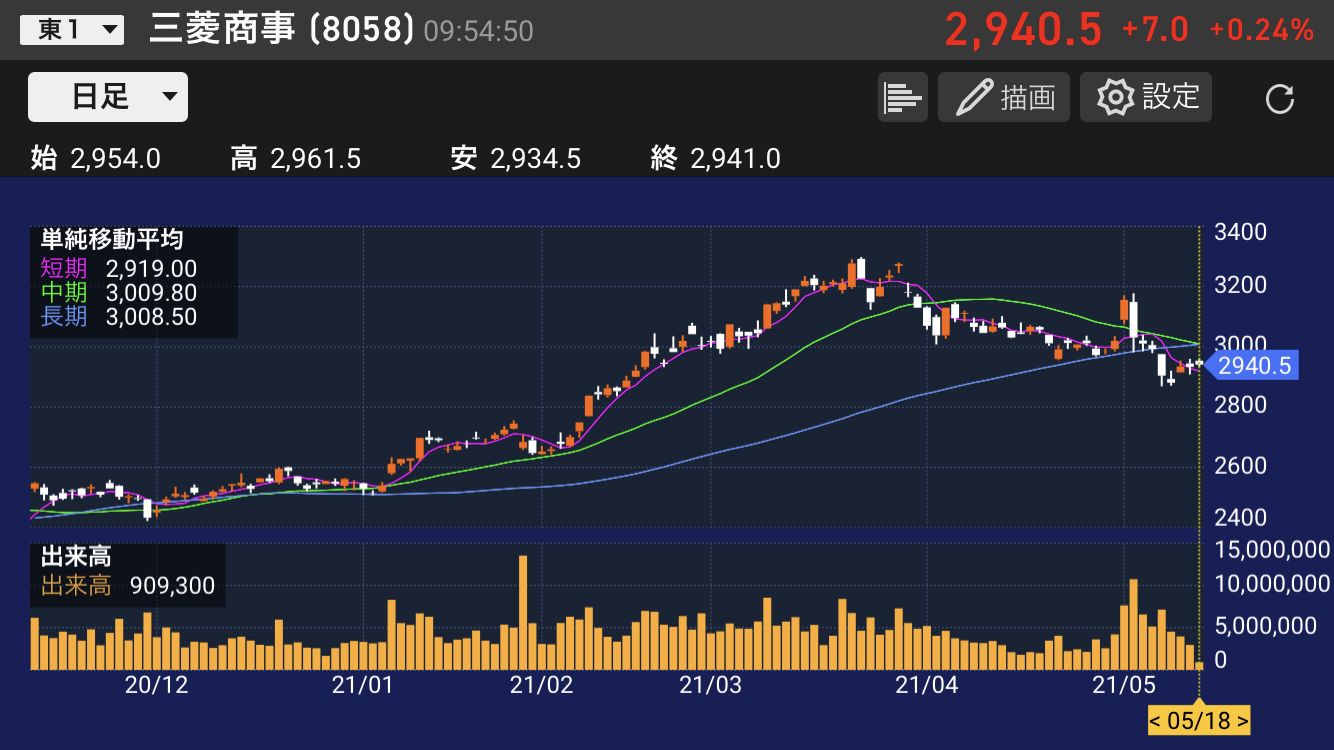The height and width of the screenshot is (750, 1334).
Task: Select the 単純移動平均 indicator title
Action: (x=111, y=240)
